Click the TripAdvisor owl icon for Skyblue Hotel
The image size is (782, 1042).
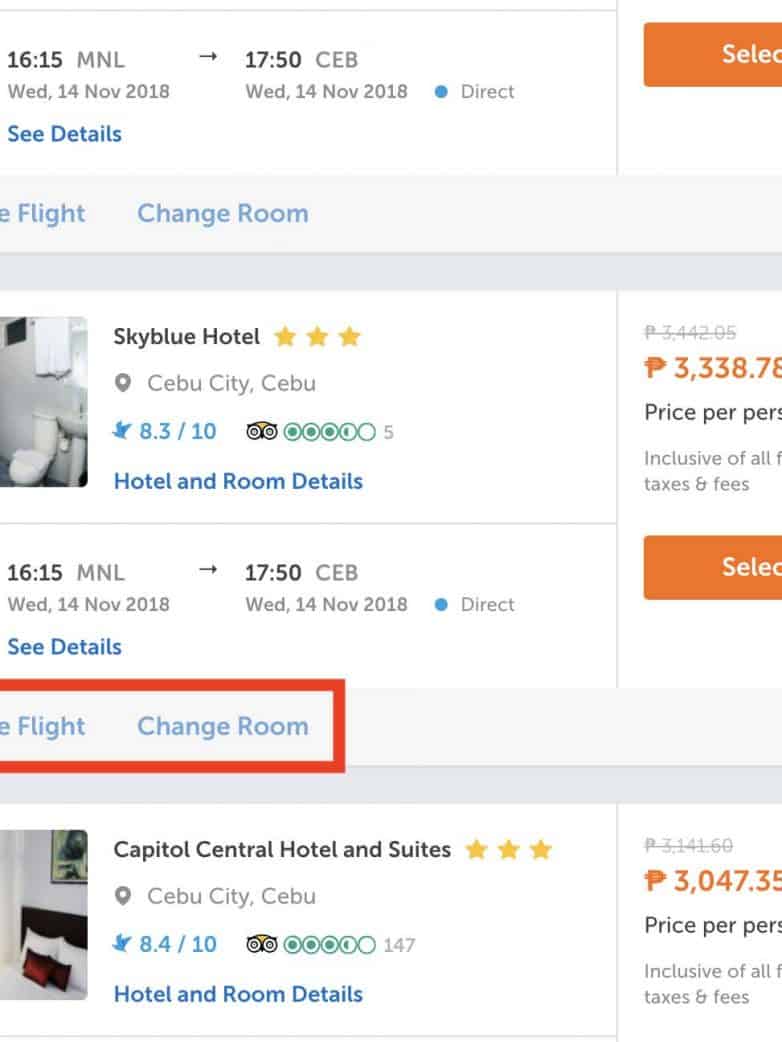(261, 432)
